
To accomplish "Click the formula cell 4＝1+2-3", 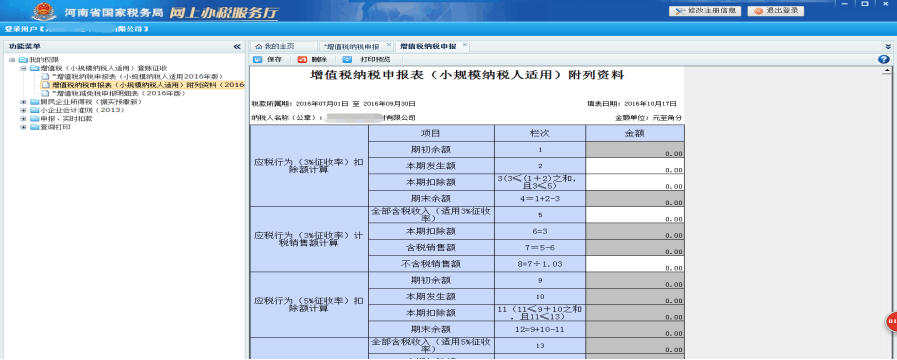I will 540,199.
